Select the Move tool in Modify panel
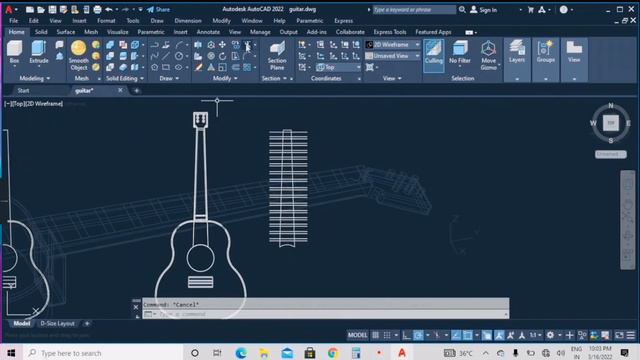The height and width of the screenshot is (360, 640). tap(222, 44)
